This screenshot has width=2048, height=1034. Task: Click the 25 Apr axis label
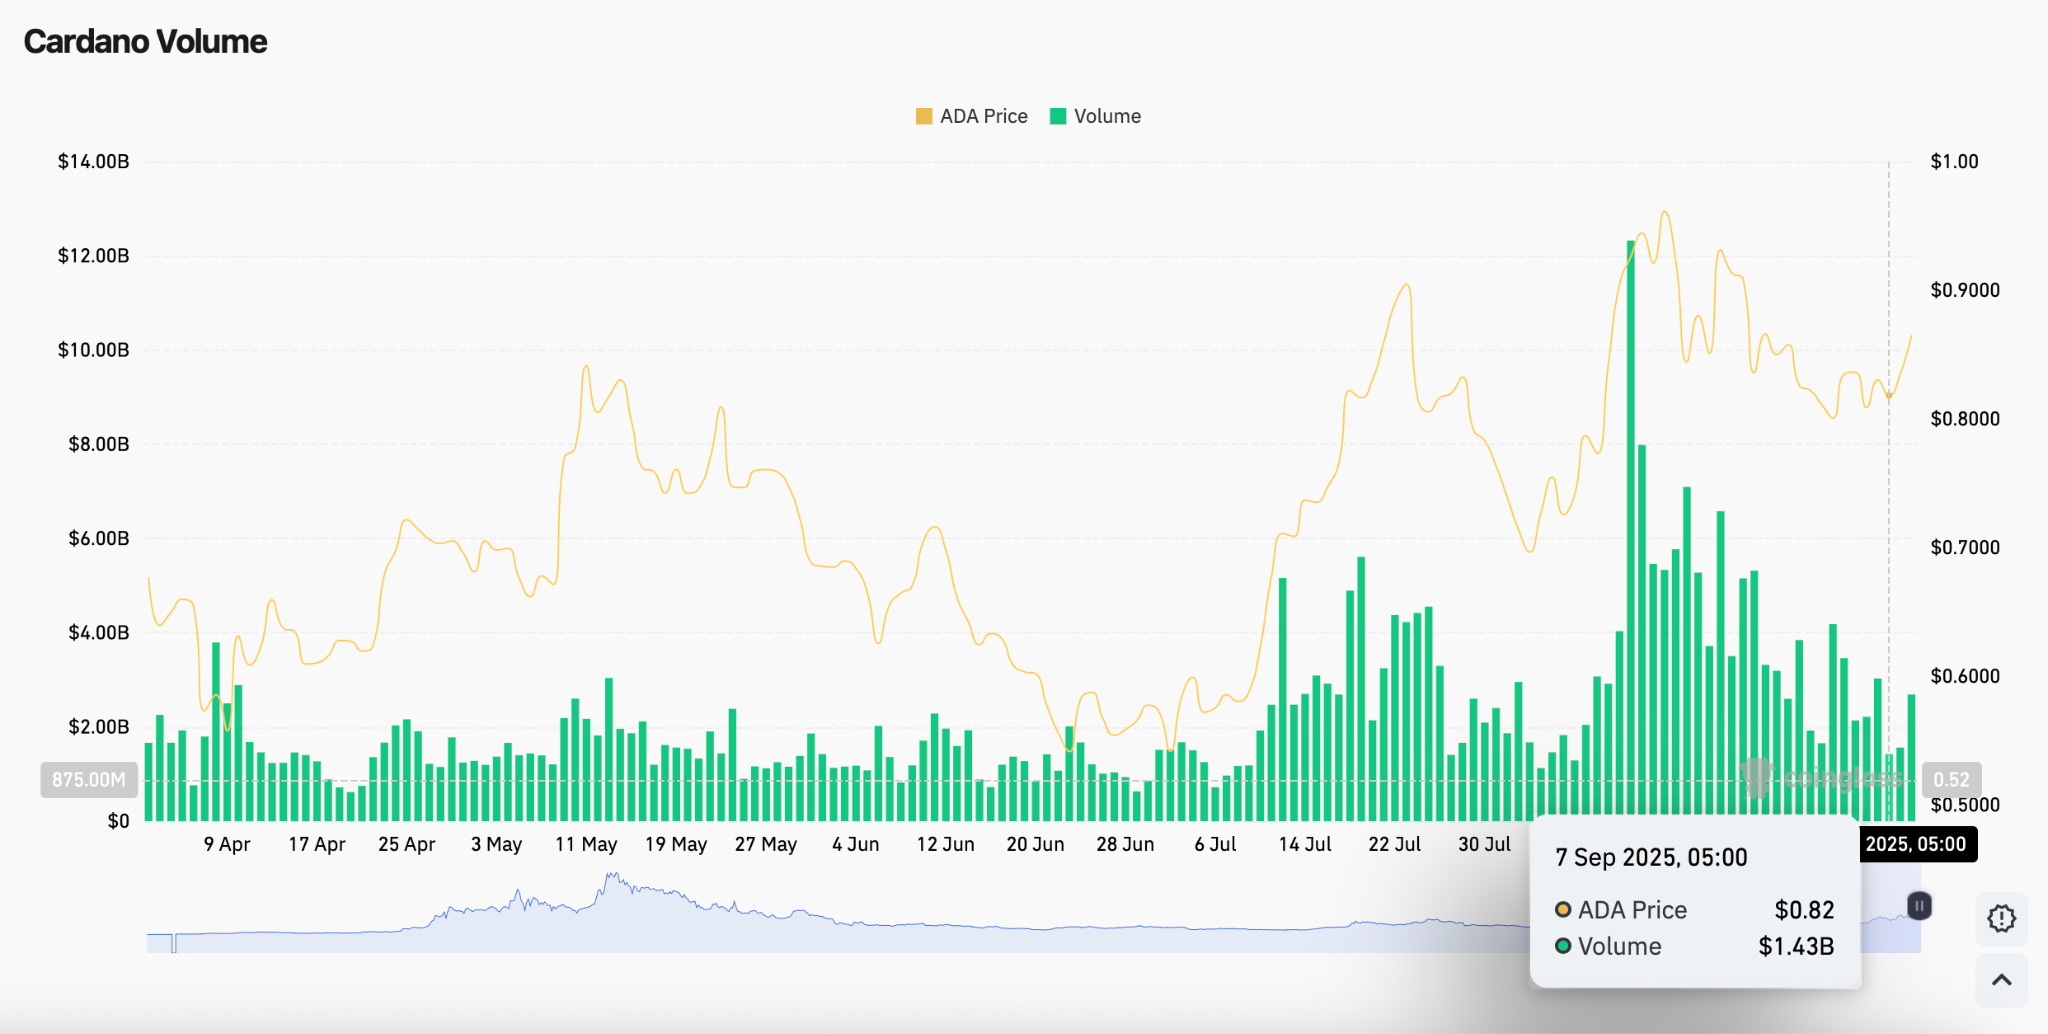click(x=407, y=844)
